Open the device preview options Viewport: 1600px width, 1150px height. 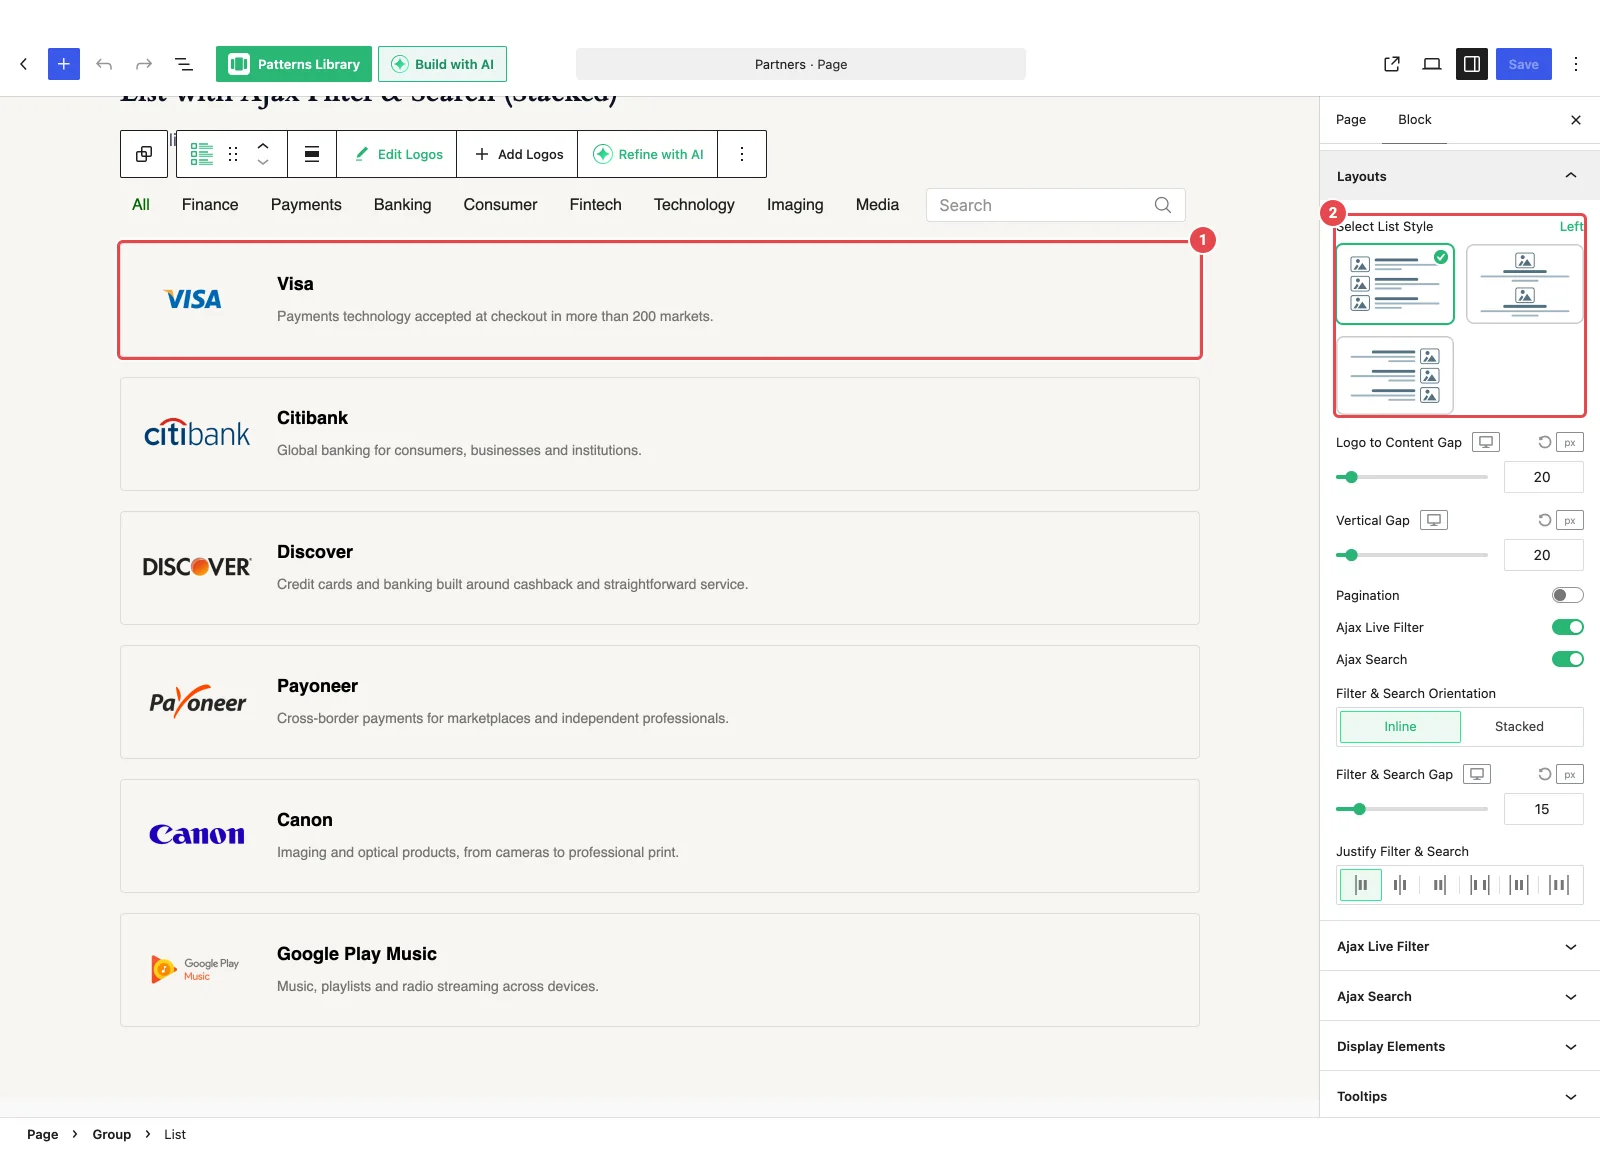1432,64
